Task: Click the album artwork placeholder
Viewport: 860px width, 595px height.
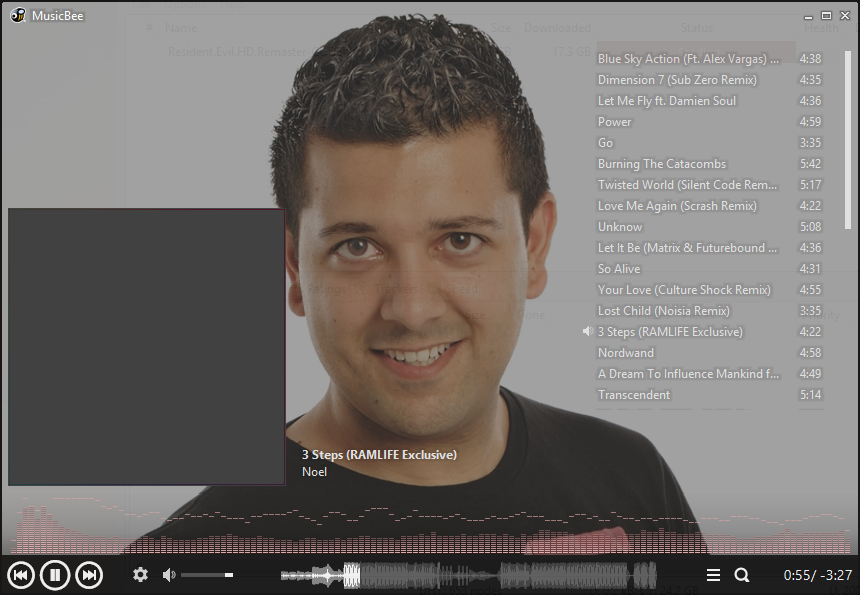Action: [x=146, y=346]
